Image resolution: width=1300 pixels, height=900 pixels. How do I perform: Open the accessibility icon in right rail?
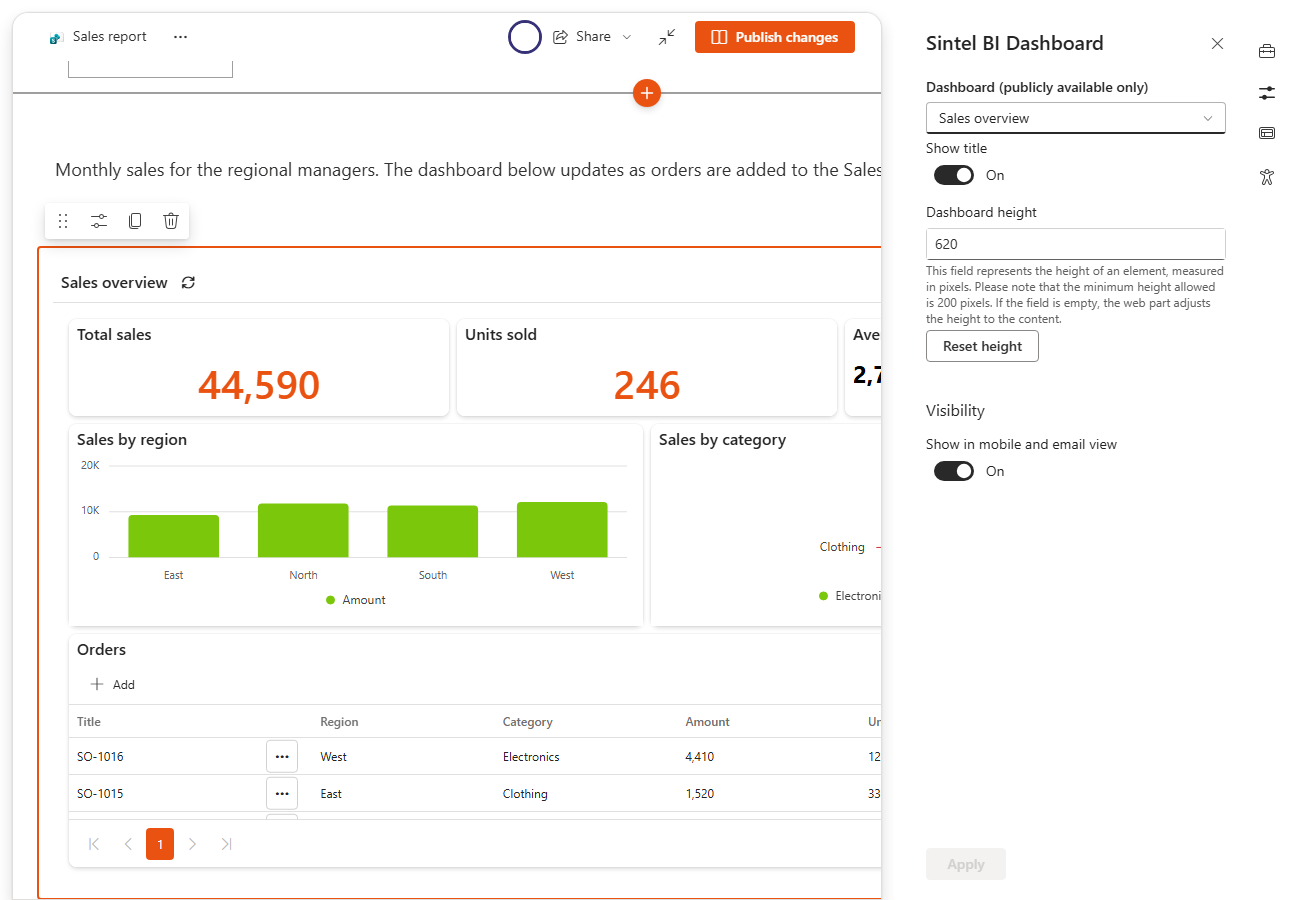tap(1267, 177)
